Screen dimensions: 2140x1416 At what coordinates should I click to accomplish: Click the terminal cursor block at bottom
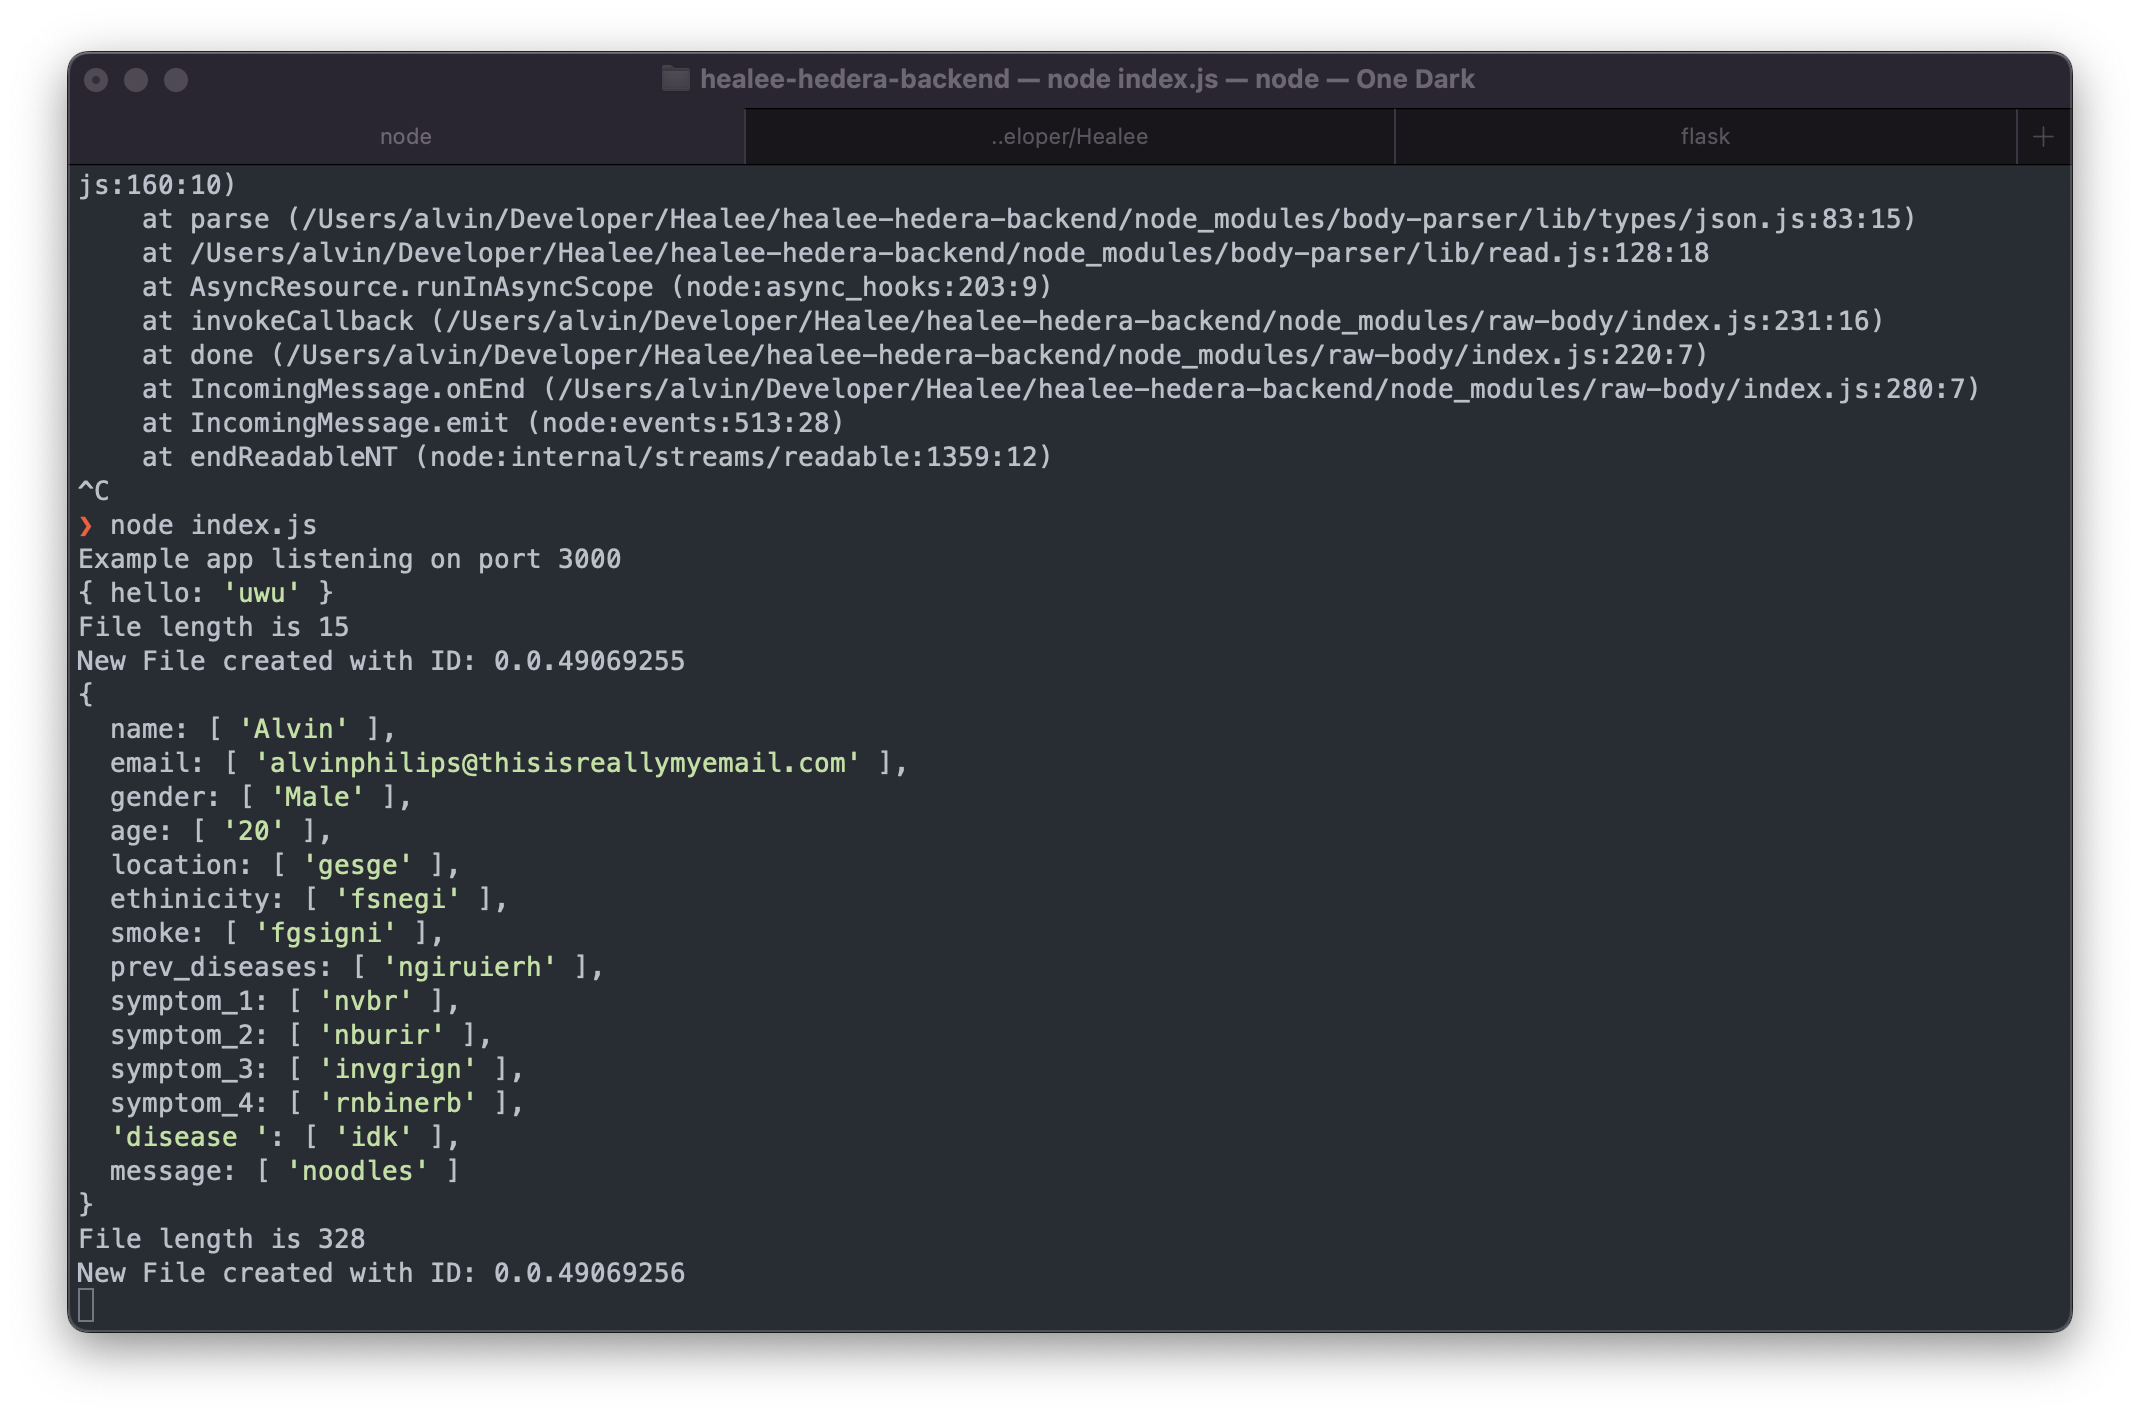click(x=86, y=1305)
